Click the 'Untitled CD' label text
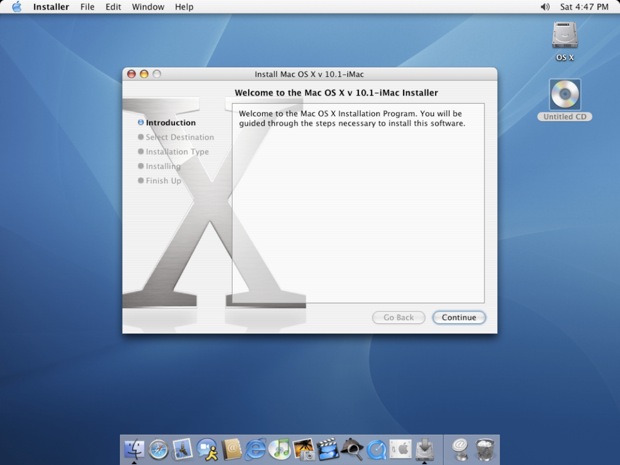This screenshot has width=620, height=465. [x=565, y=117]
